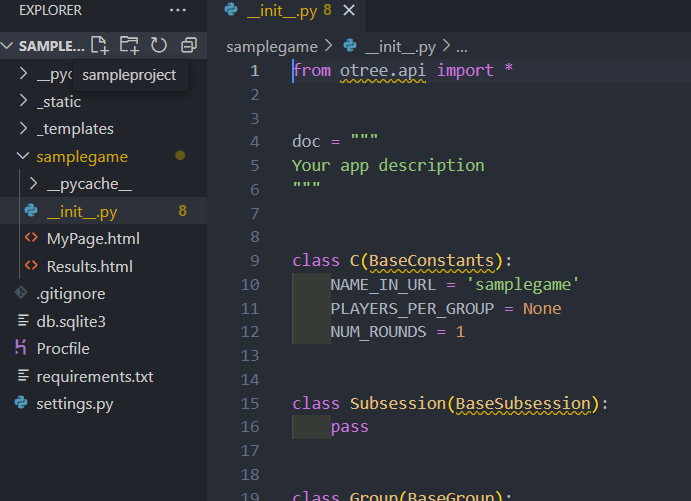Viewport: 691px width, 501px height.
Task: Refresh the Explorer file tree
Action: tap(159, 45)
